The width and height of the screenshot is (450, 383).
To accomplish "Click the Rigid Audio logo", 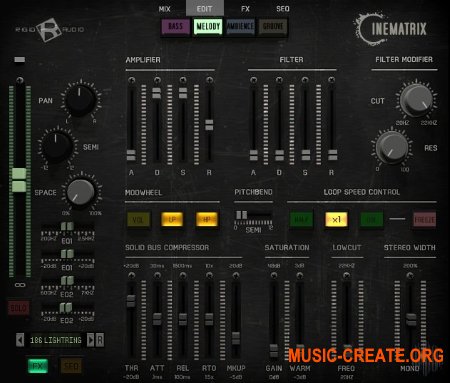I will [x=49, y=30].
